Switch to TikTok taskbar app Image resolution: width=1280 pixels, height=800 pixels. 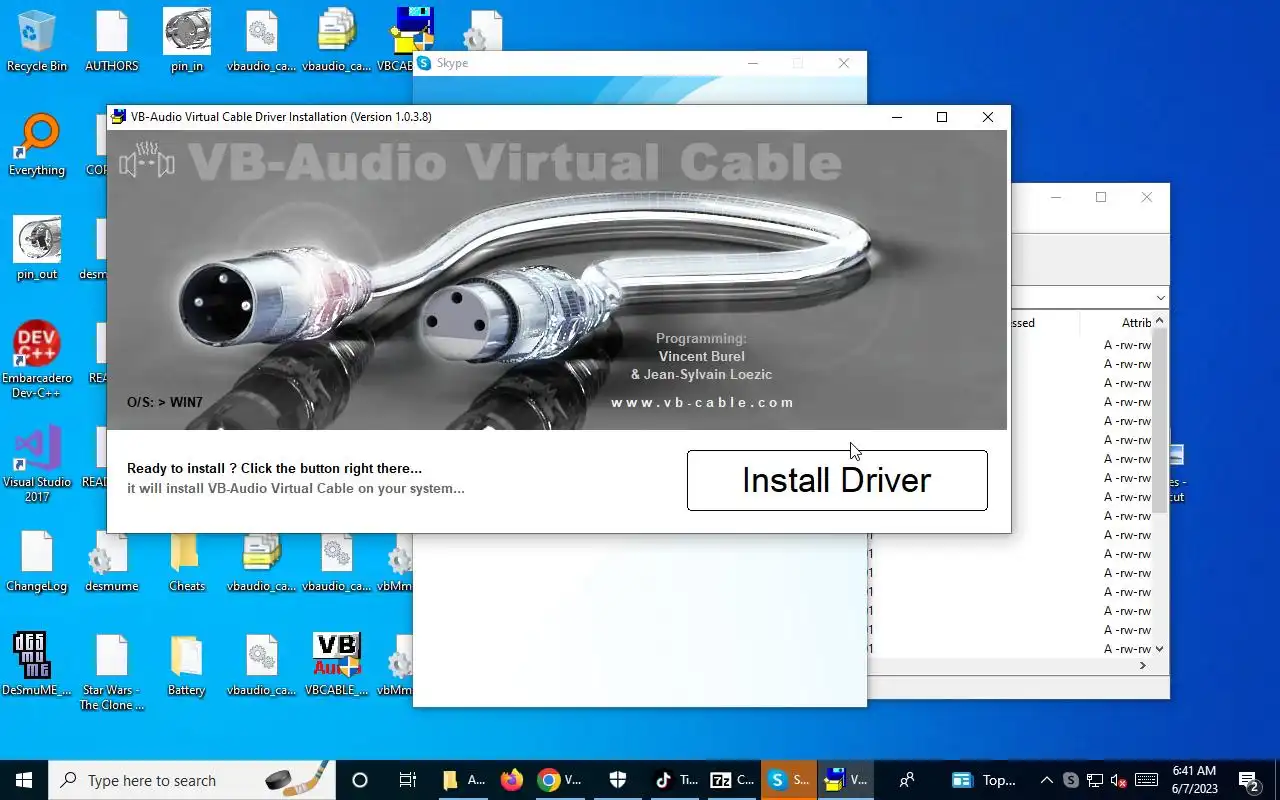676,780
